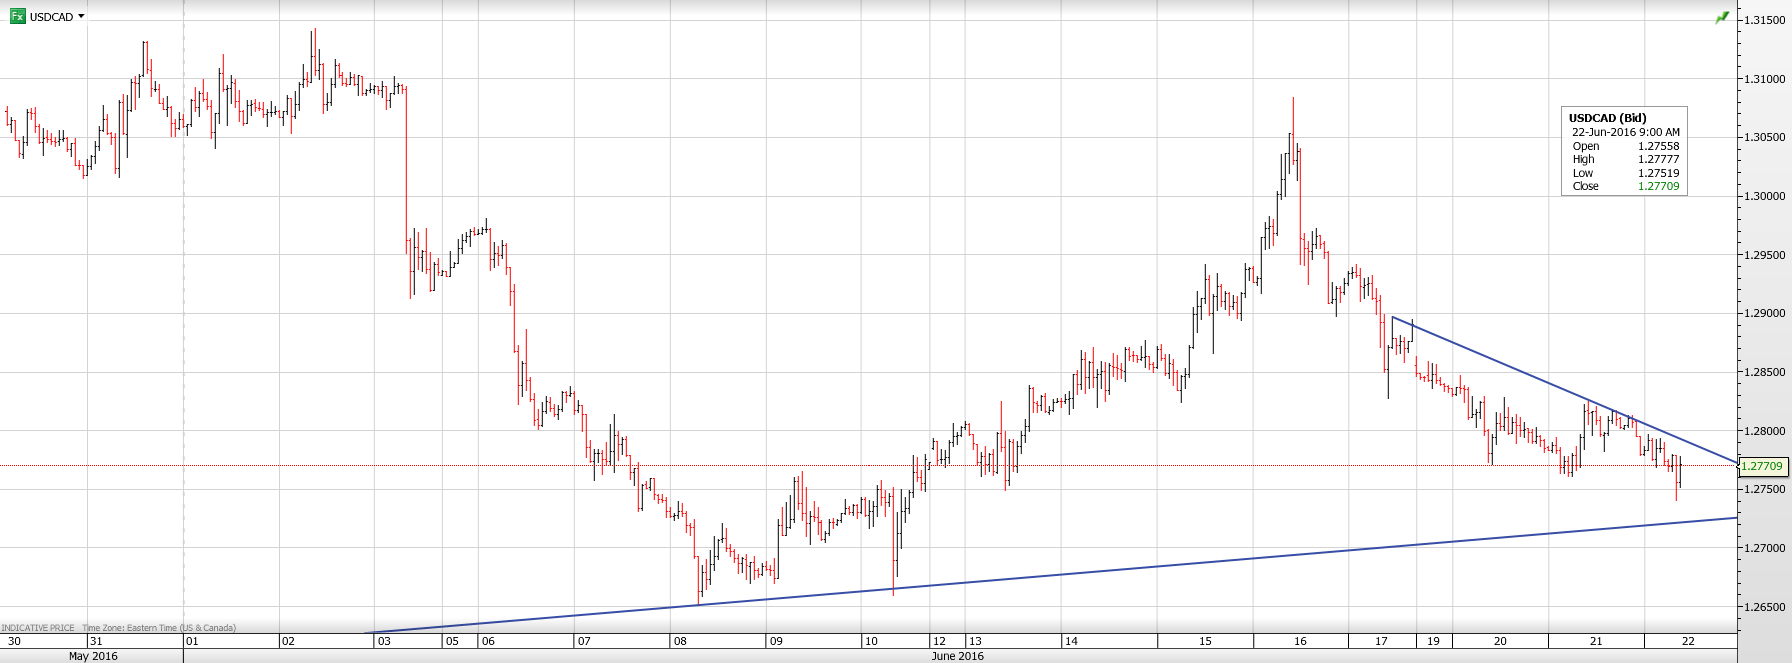The width and height of the screenshot is (1792, 663).
Task: Select the current price label 1.27709 on axis
Action: point(1762,466)
